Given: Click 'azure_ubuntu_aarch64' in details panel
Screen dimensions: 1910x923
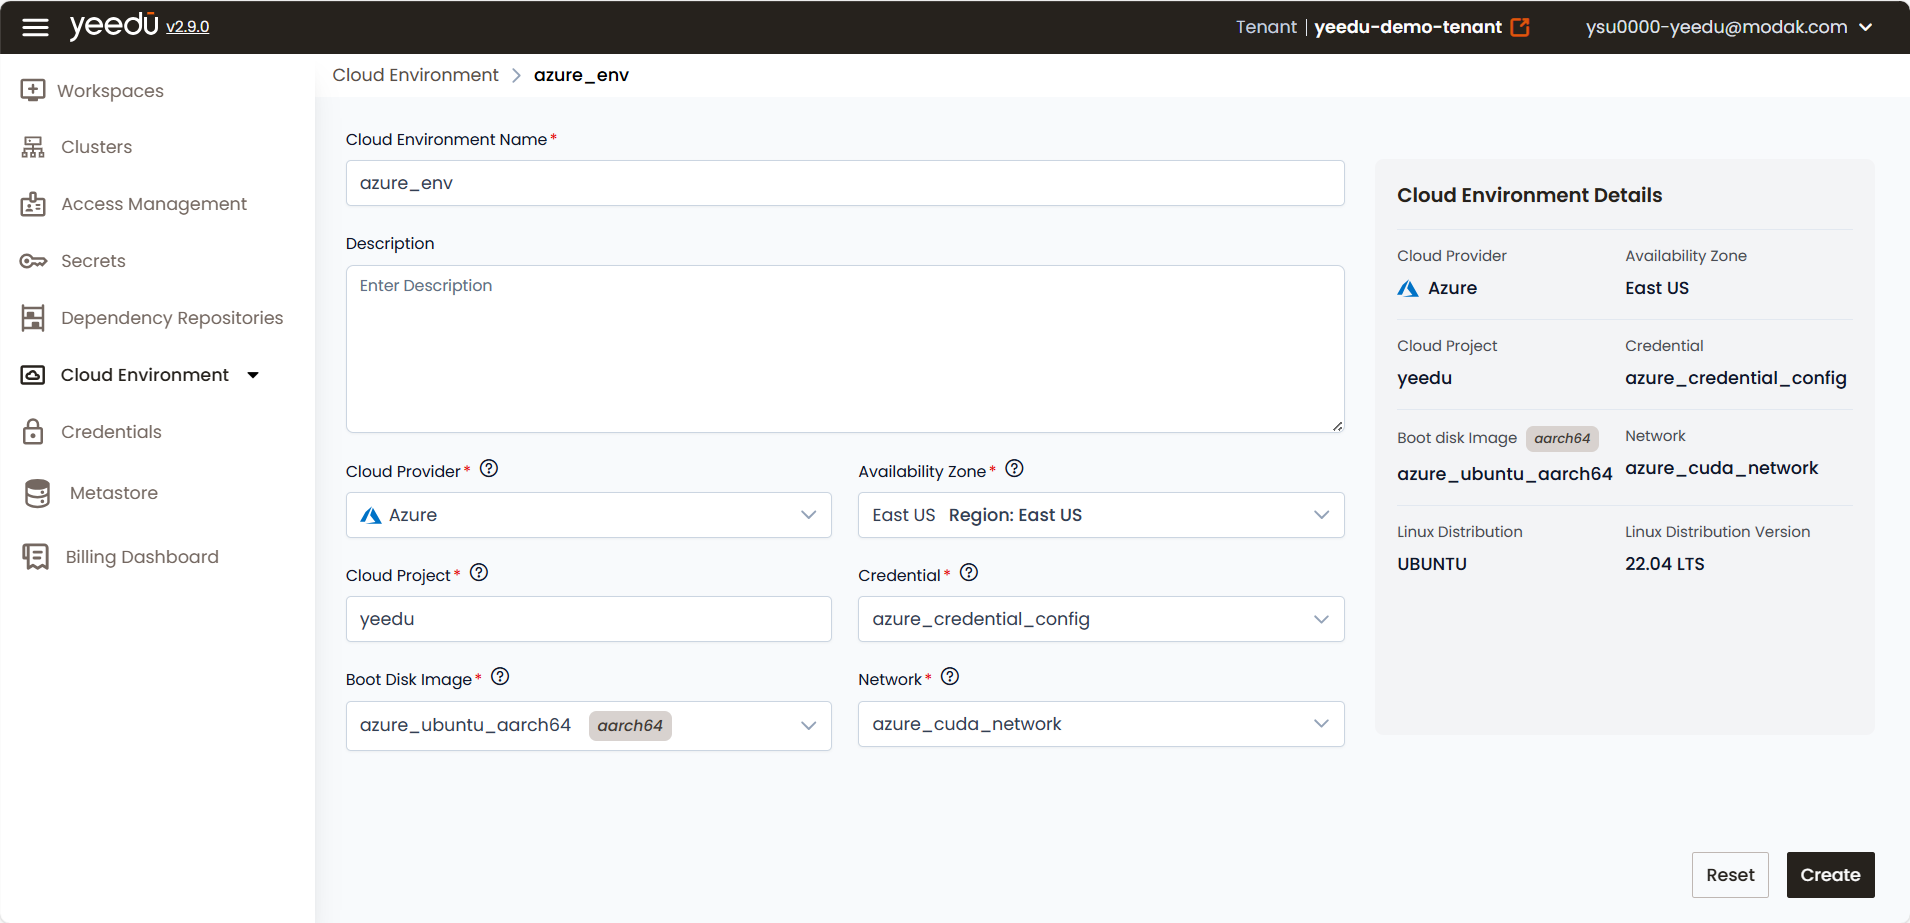Looking at the screenshot, I should pos(1505,474).
